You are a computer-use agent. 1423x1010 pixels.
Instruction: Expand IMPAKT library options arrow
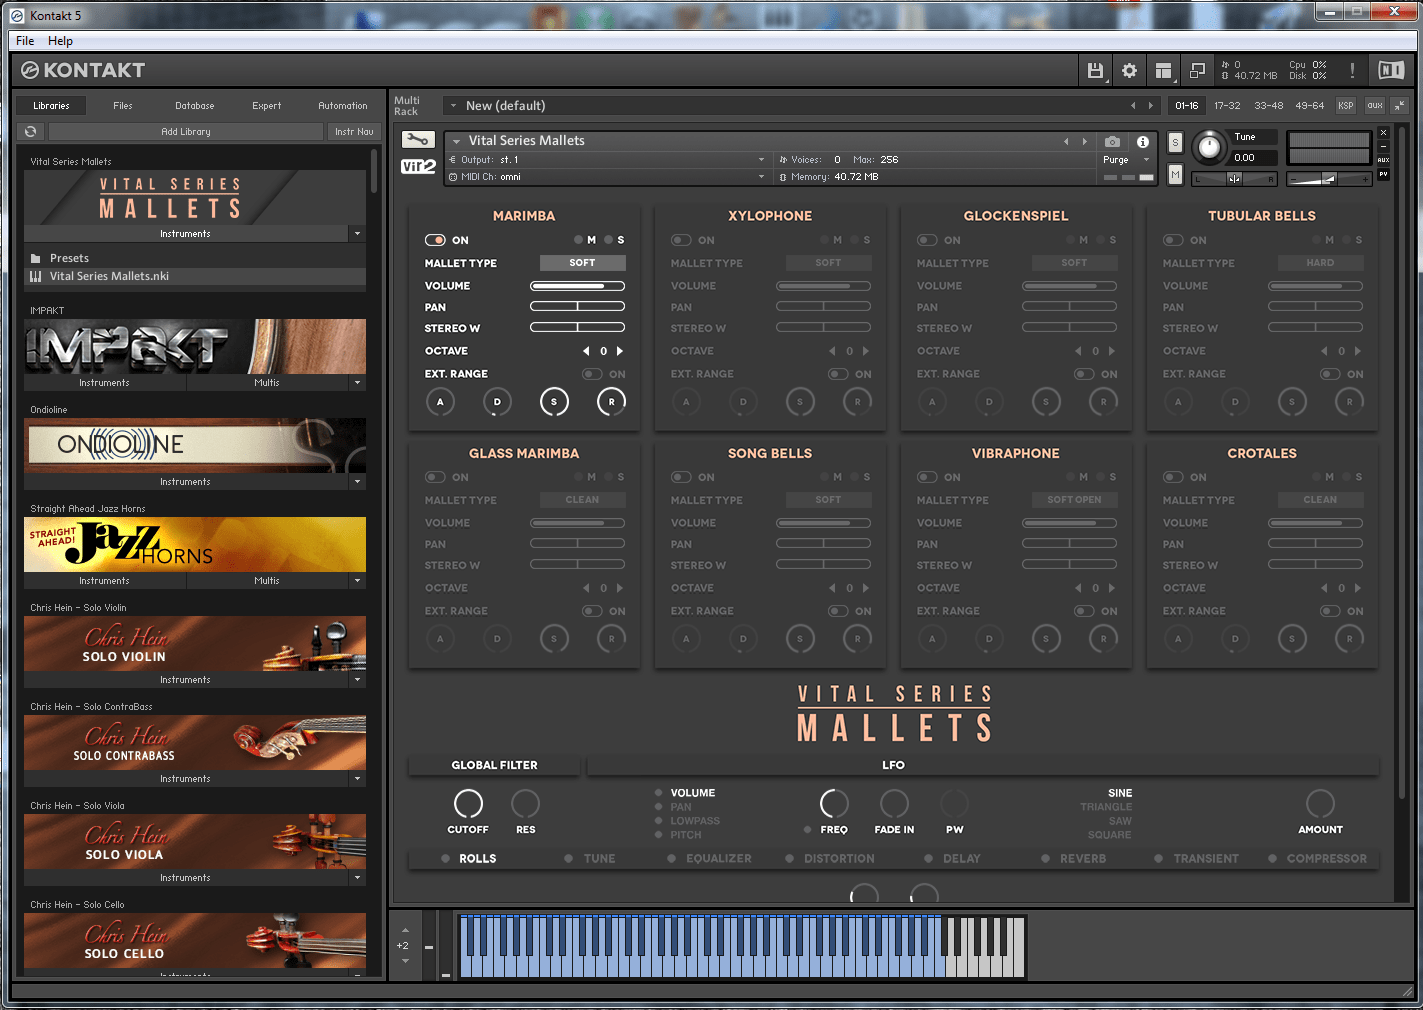coord(357,382)
